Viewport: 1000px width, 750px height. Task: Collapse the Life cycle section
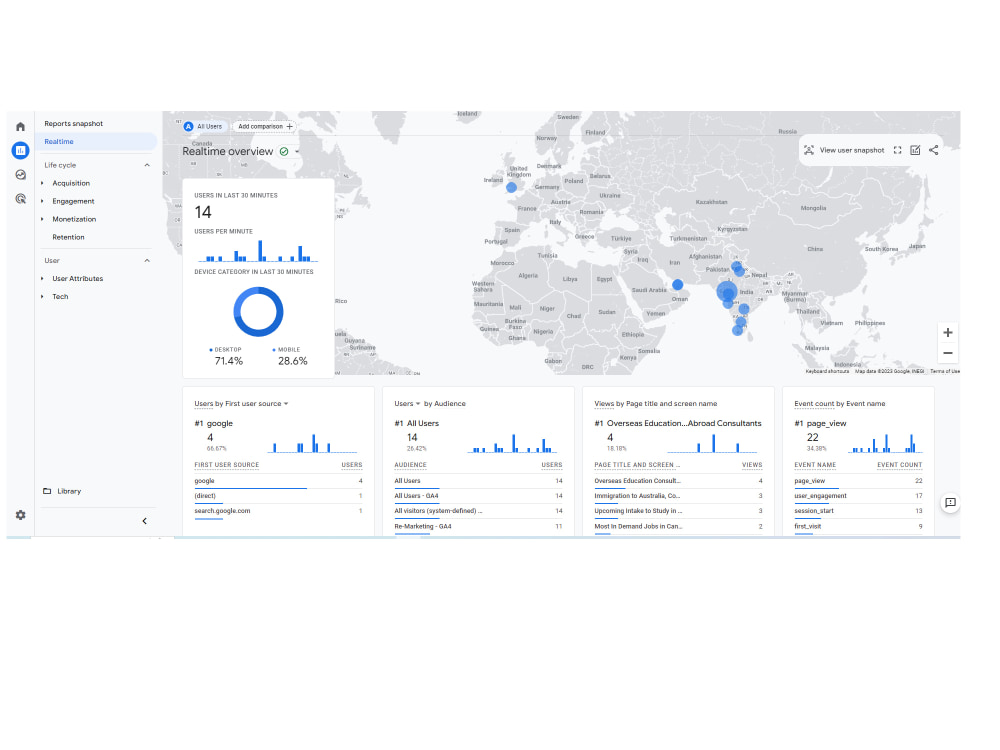click(147, 165)
